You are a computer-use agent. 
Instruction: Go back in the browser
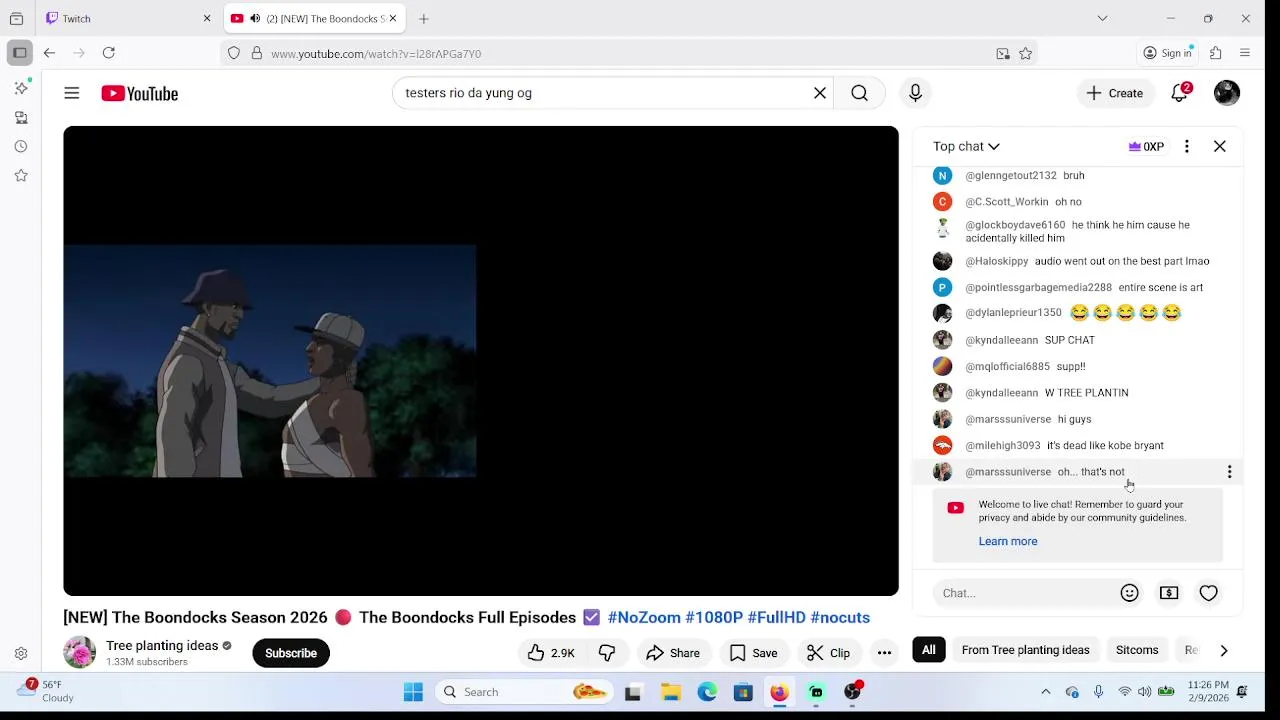[x=49, y=53]
